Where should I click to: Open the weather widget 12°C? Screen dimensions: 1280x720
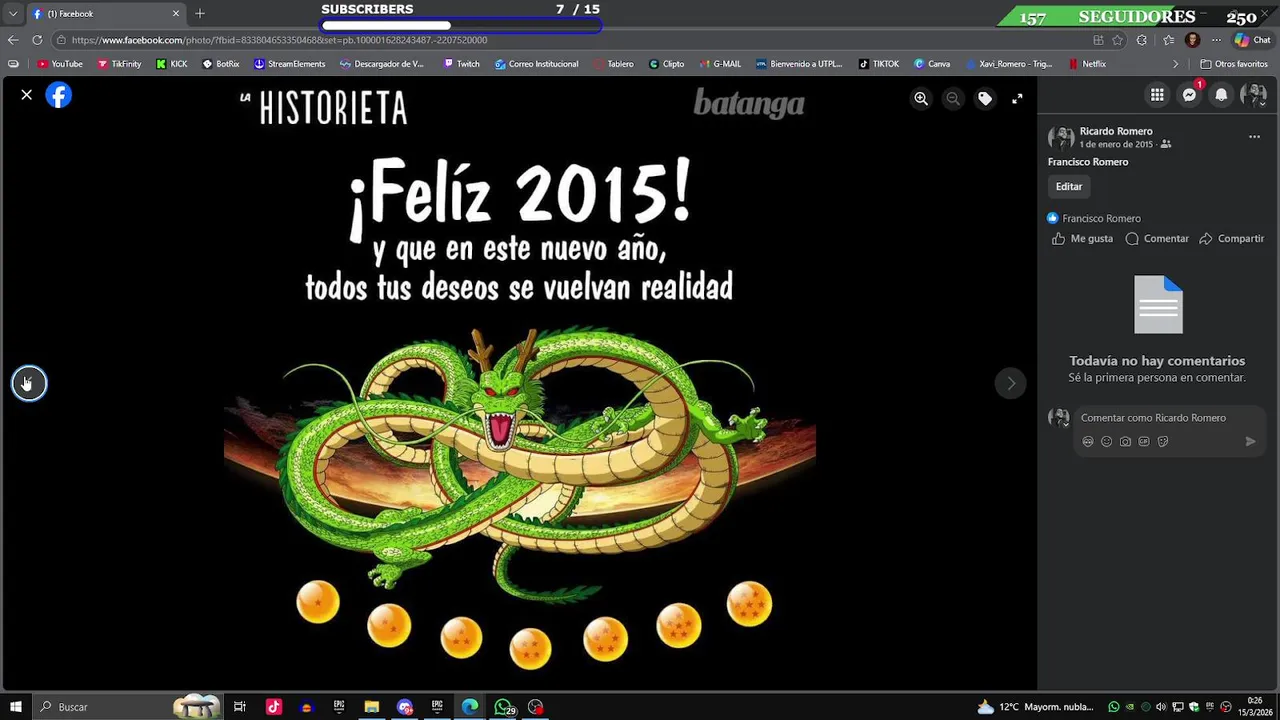tap(1036, 707)
